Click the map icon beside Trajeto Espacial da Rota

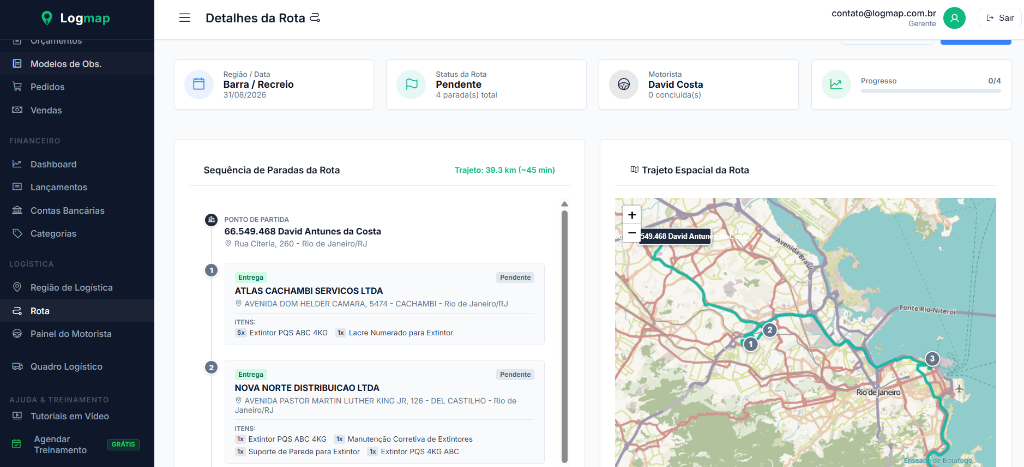[634, 170]
